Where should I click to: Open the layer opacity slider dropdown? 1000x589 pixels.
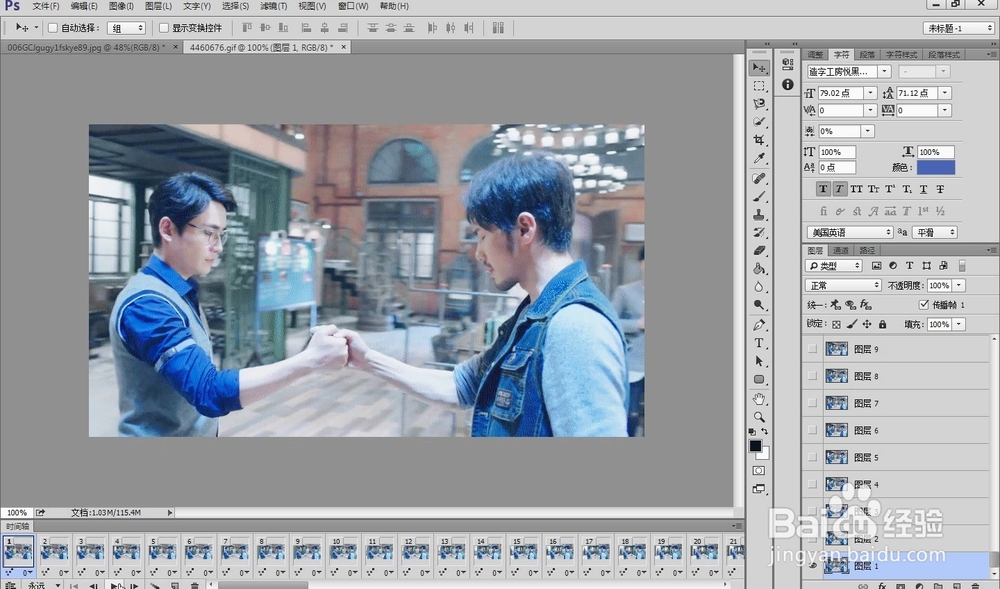point(959,286)
